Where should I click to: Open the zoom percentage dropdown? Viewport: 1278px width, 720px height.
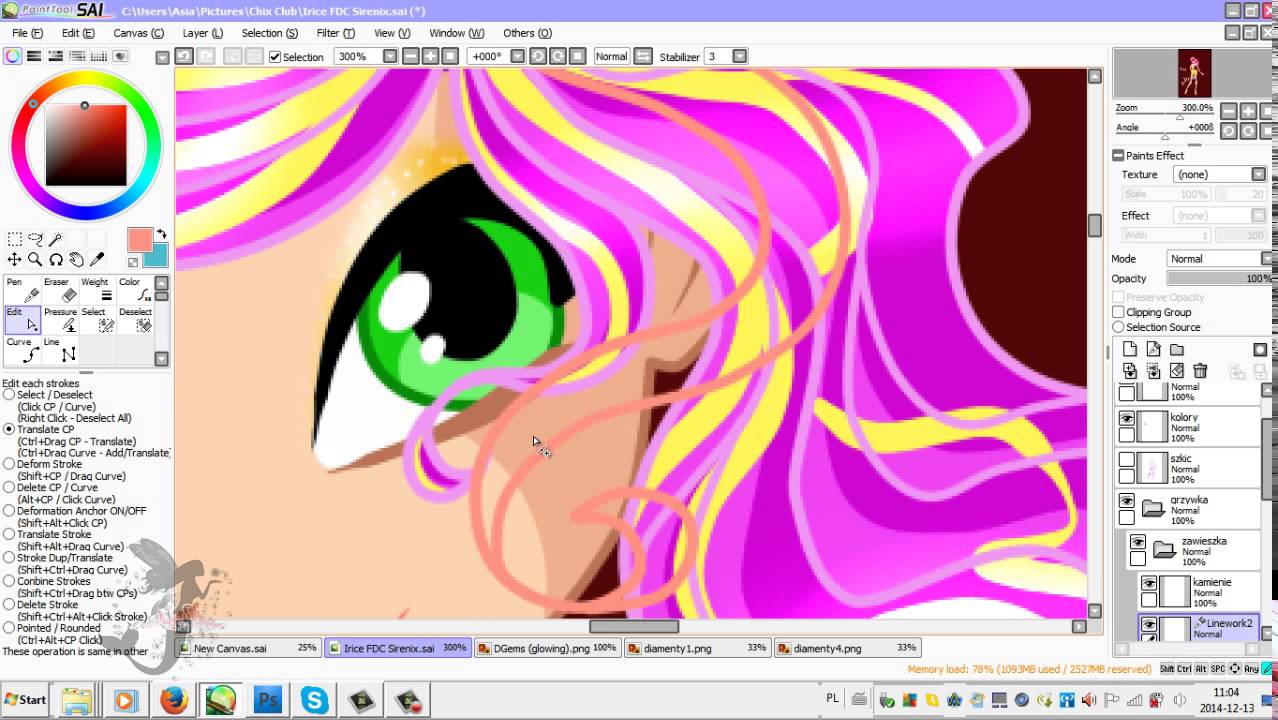click(390, 56)
